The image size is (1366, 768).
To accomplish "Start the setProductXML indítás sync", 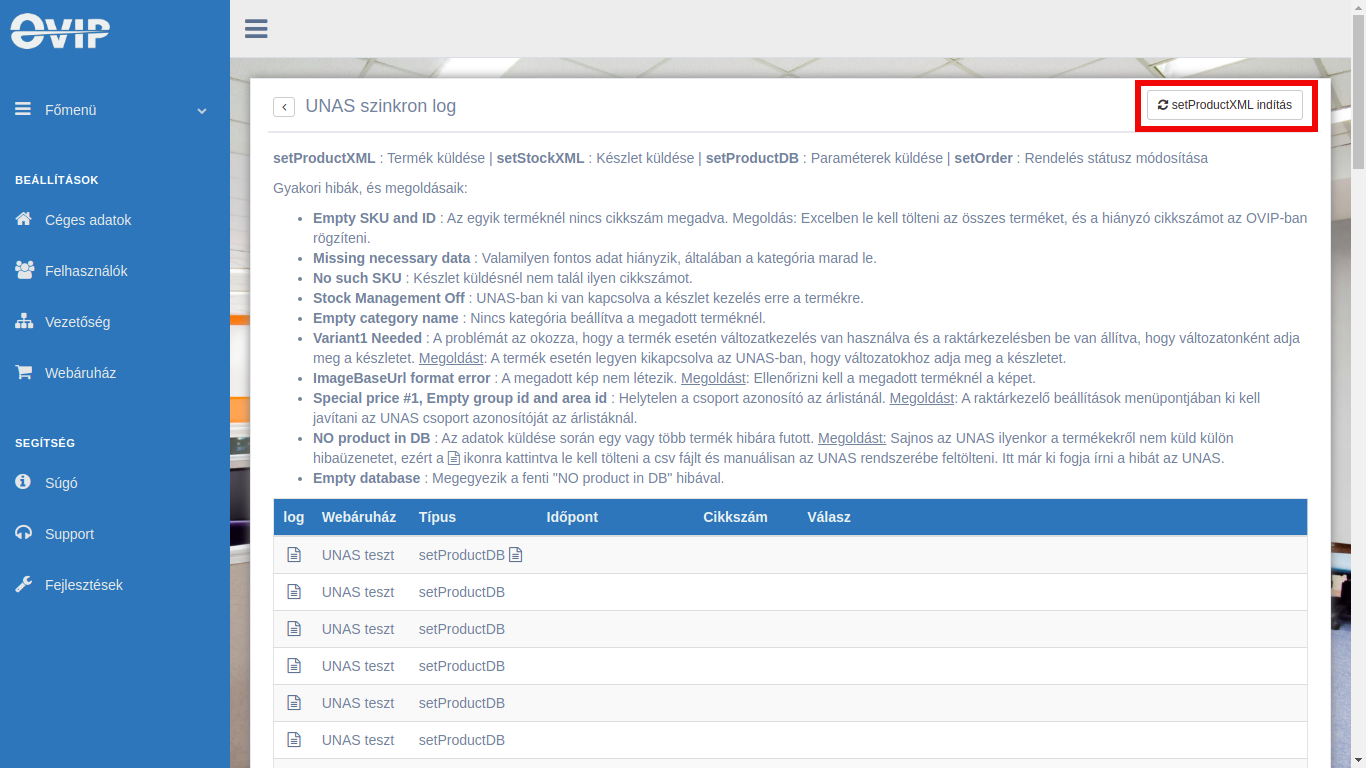I will (x=1225, y=105).
